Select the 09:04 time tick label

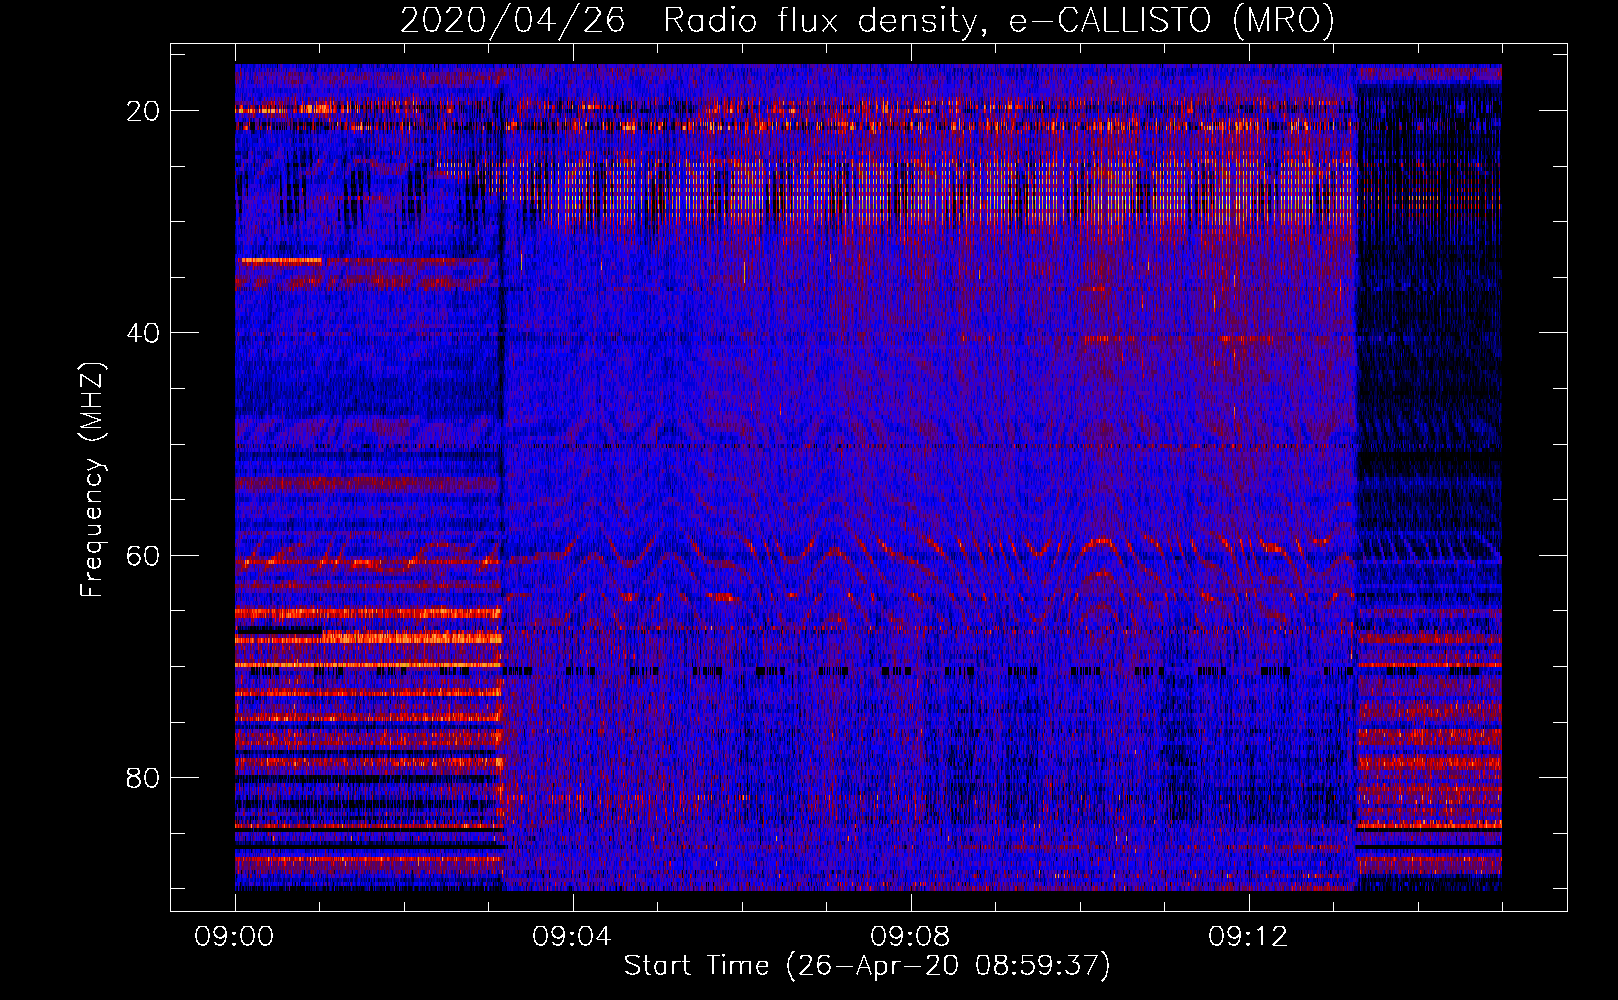click(573, 937)
